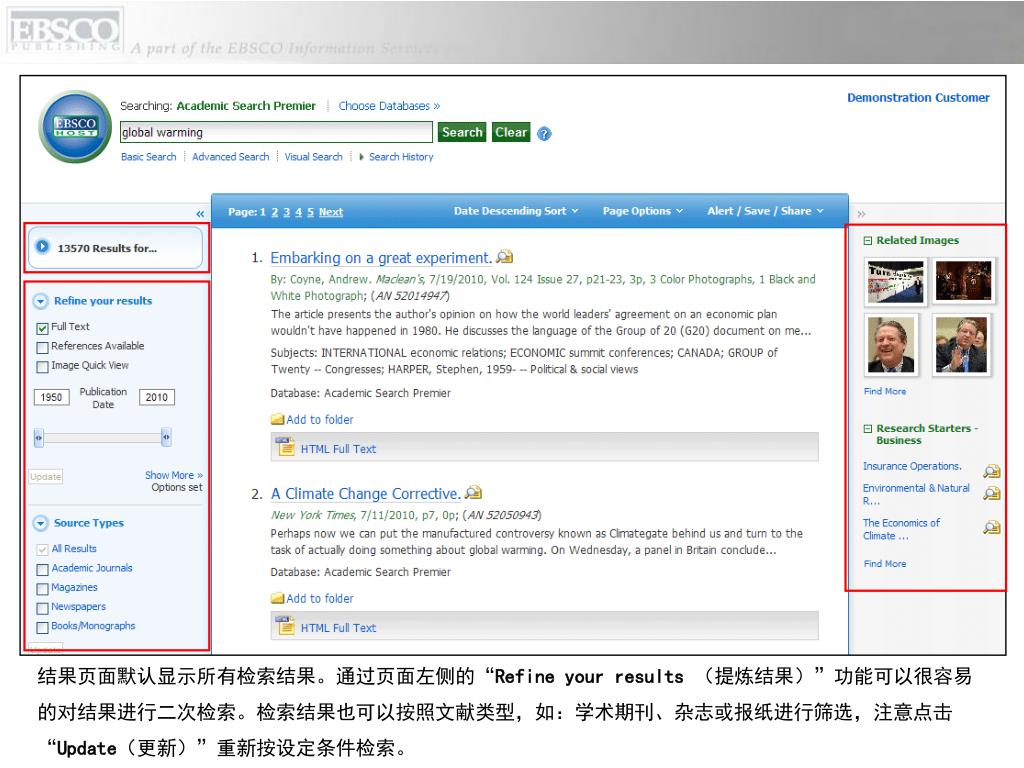Click Next page link
1024x768 pixels.
(331, 212)
